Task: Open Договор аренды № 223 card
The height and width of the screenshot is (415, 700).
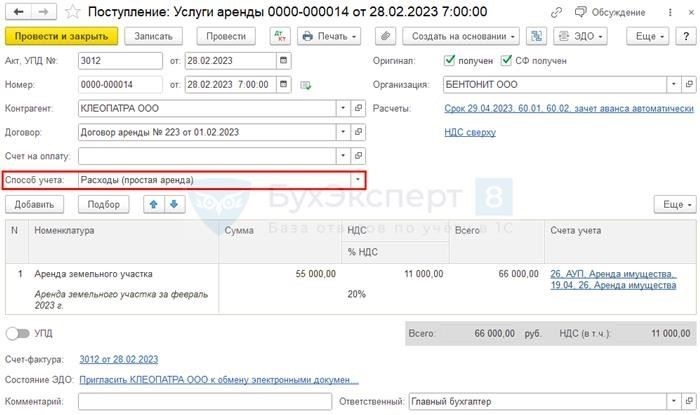Action: click(x=358, y=132)
